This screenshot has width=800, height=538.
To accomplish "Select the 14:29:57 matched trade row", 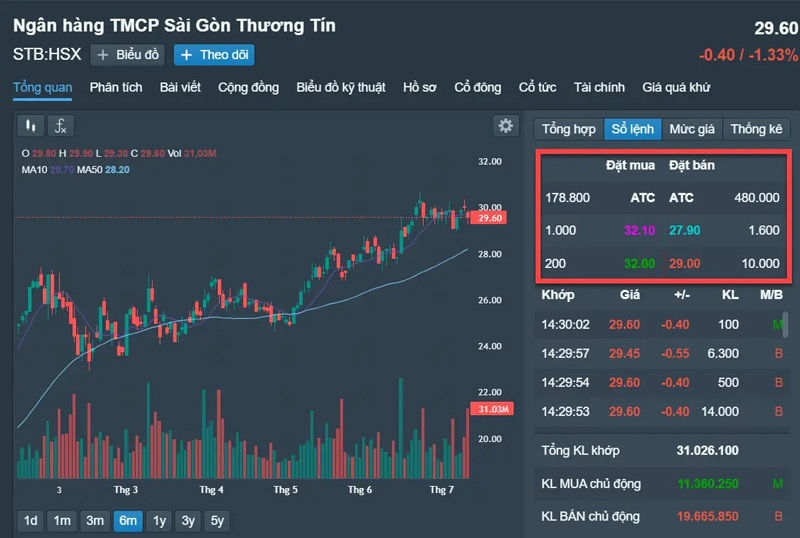I will click(x=662, y=353).
